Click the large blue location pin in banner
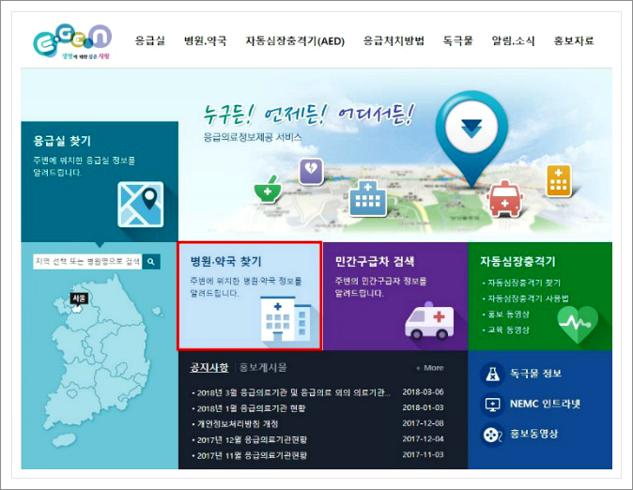The width and height of the screenshot is (633, 490). 472,138
